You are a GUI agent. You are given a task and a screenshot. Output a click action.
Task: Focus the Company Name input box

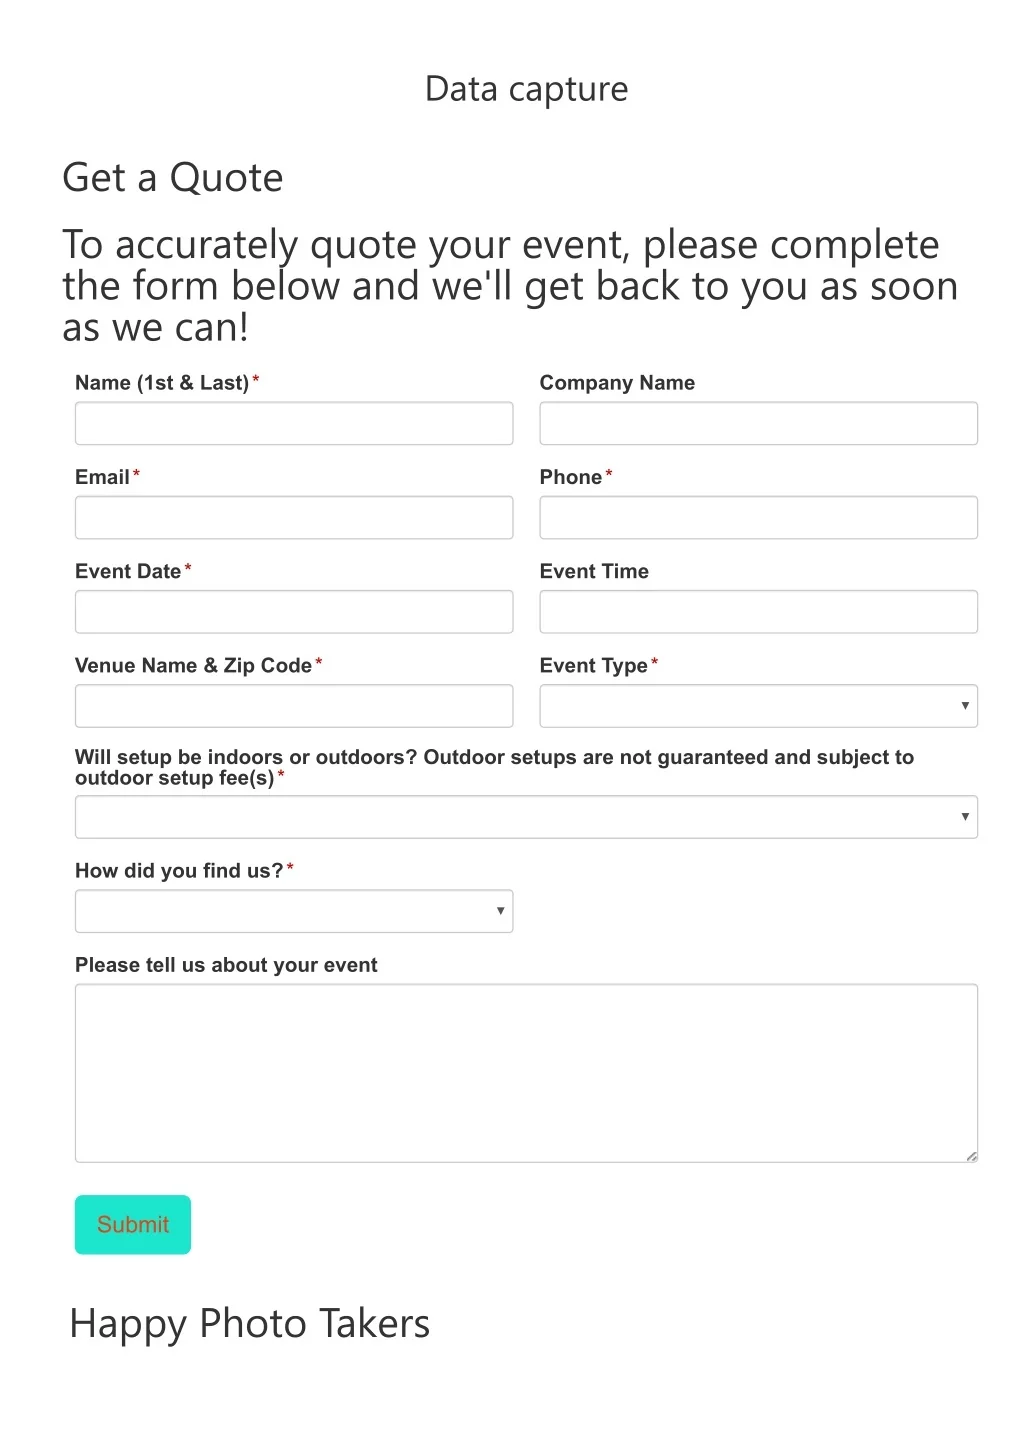(x=758, y=423)
